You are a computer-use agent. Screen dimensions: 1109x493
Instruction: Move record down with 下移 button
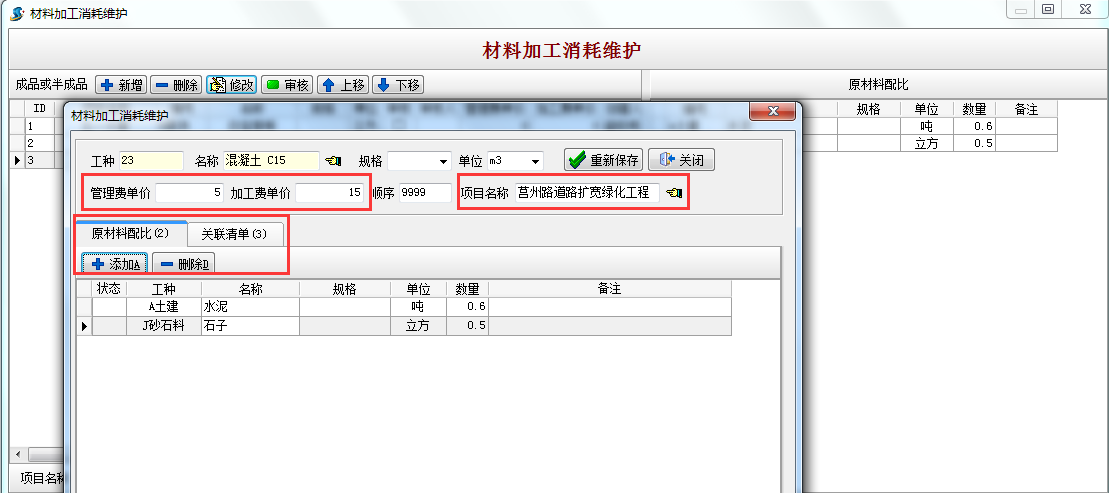(398, 85)
